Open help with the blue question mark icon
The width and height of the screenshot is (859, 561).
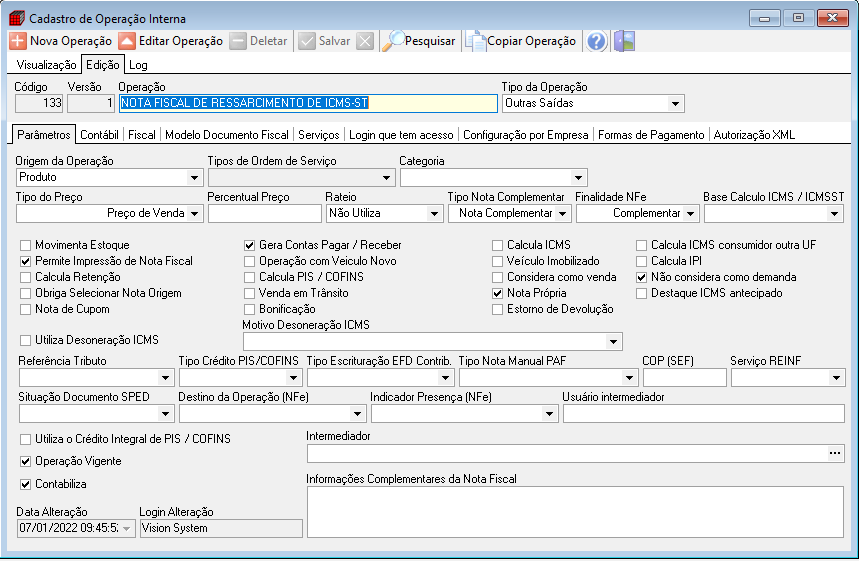[597, 41]
